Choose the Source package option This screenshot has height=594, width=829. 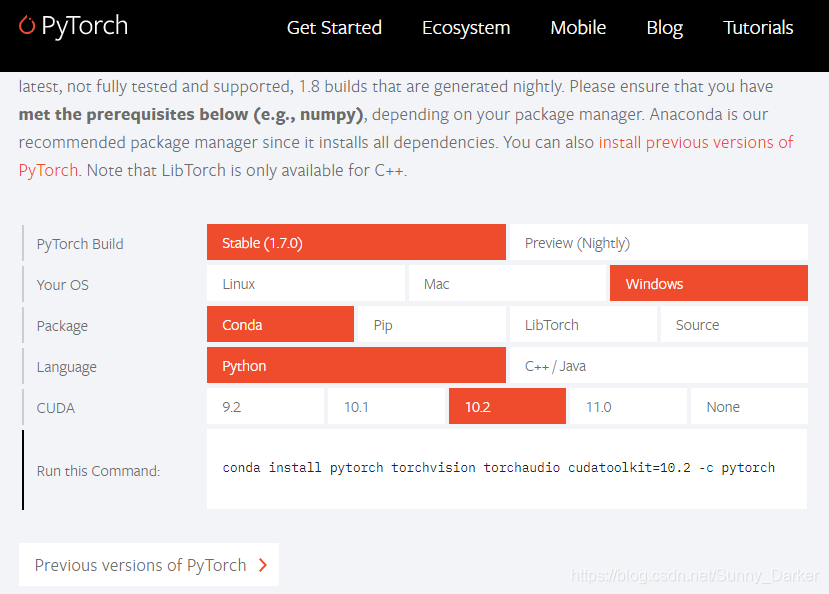click(x=733, y=325)
